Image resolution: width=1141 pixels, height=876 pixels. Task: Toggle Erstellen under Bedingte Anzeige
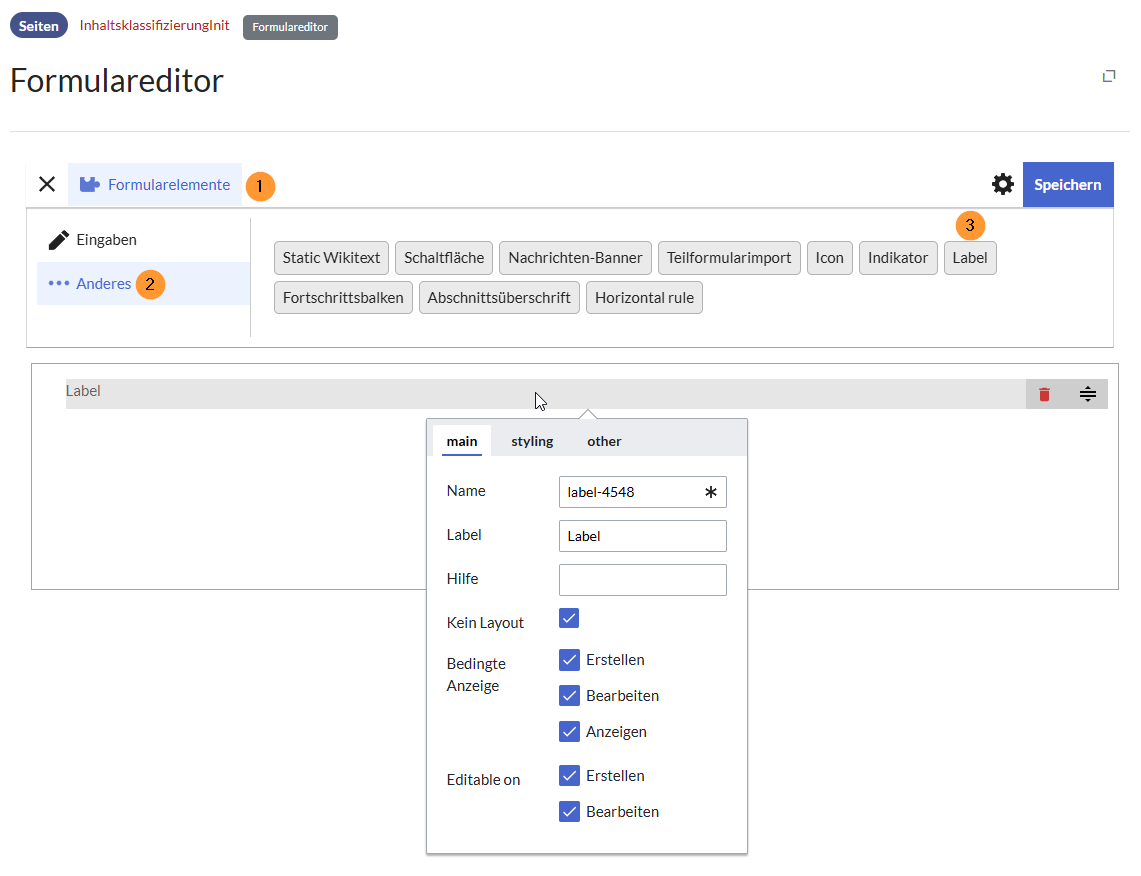[x=569, y=660]
